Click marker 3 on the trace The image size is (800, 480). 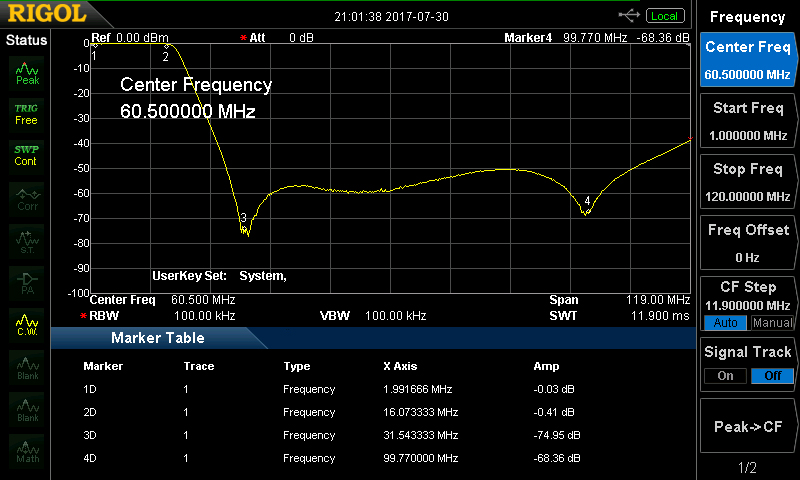243,217
